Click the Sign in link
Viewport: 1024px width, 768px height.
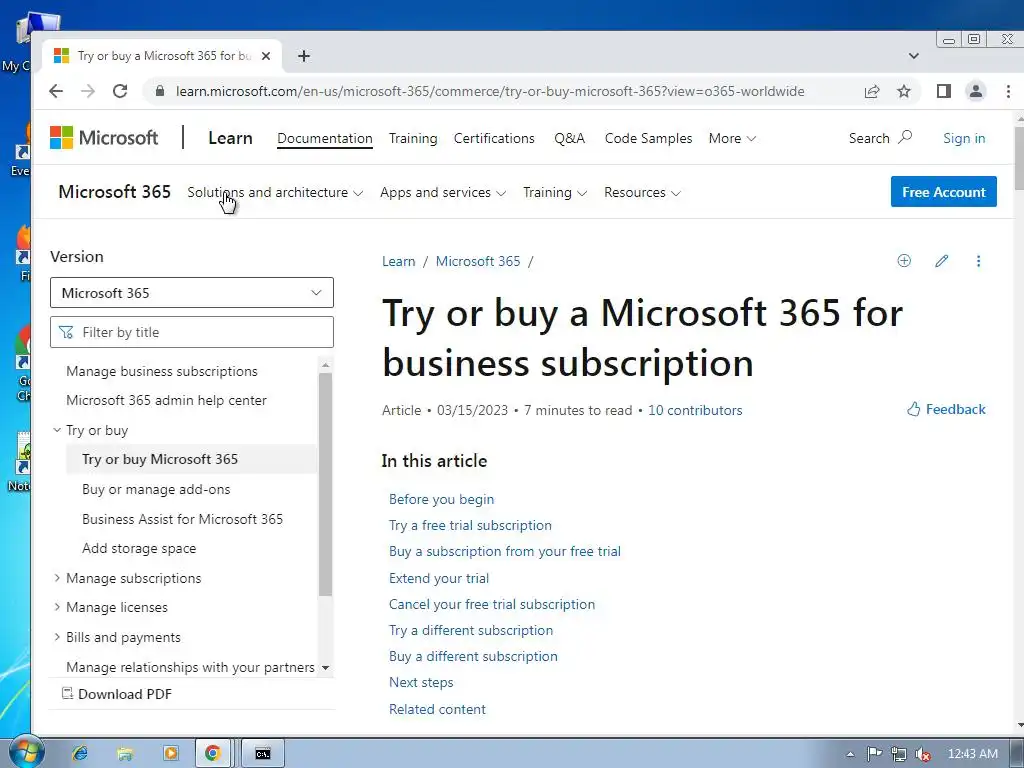(x=964, y=138)
